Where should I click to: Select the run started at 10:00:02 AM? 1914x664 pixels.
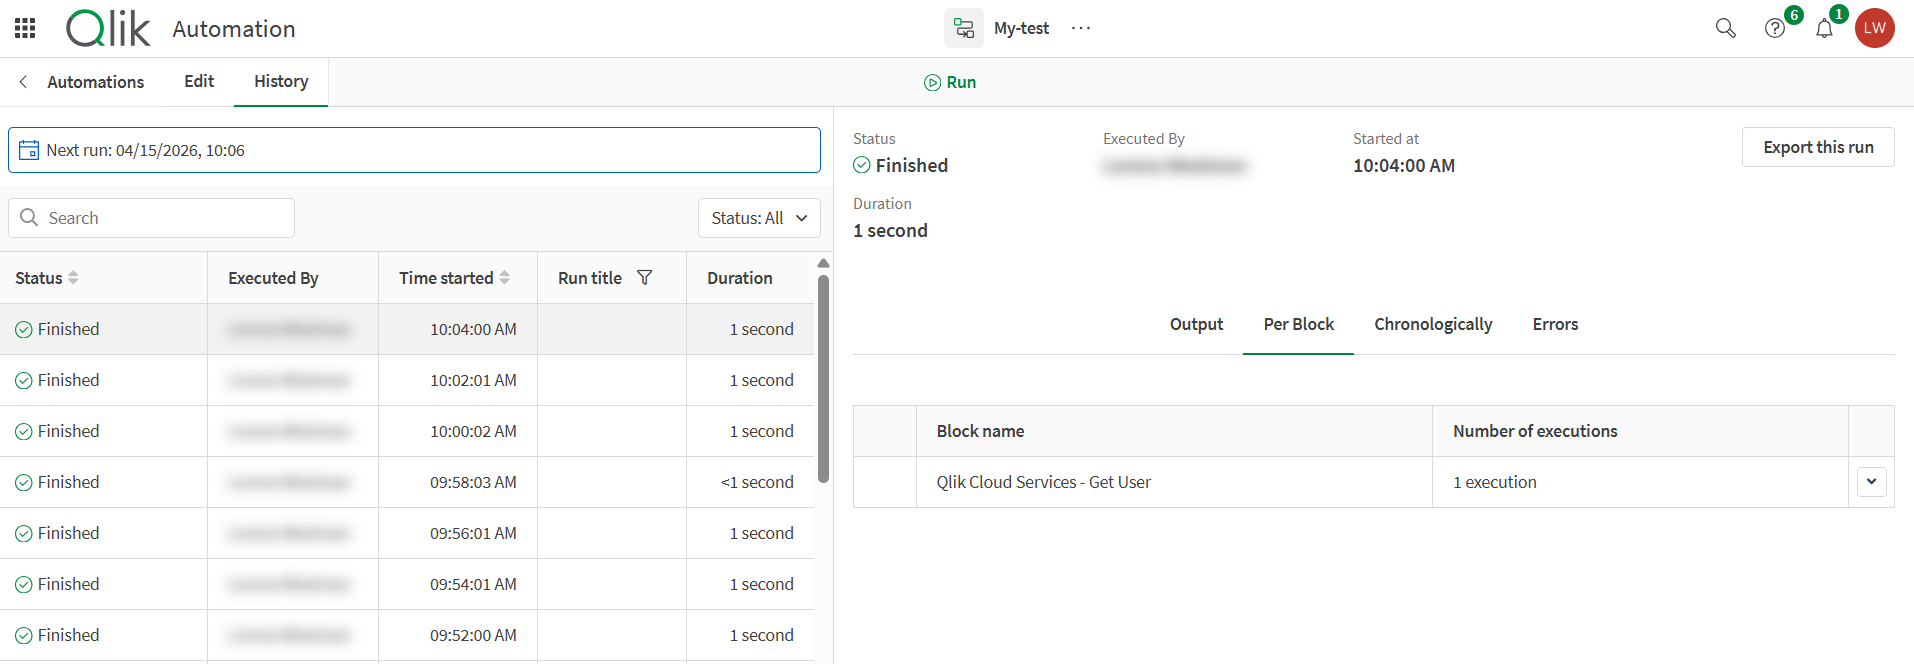[407, 431]
